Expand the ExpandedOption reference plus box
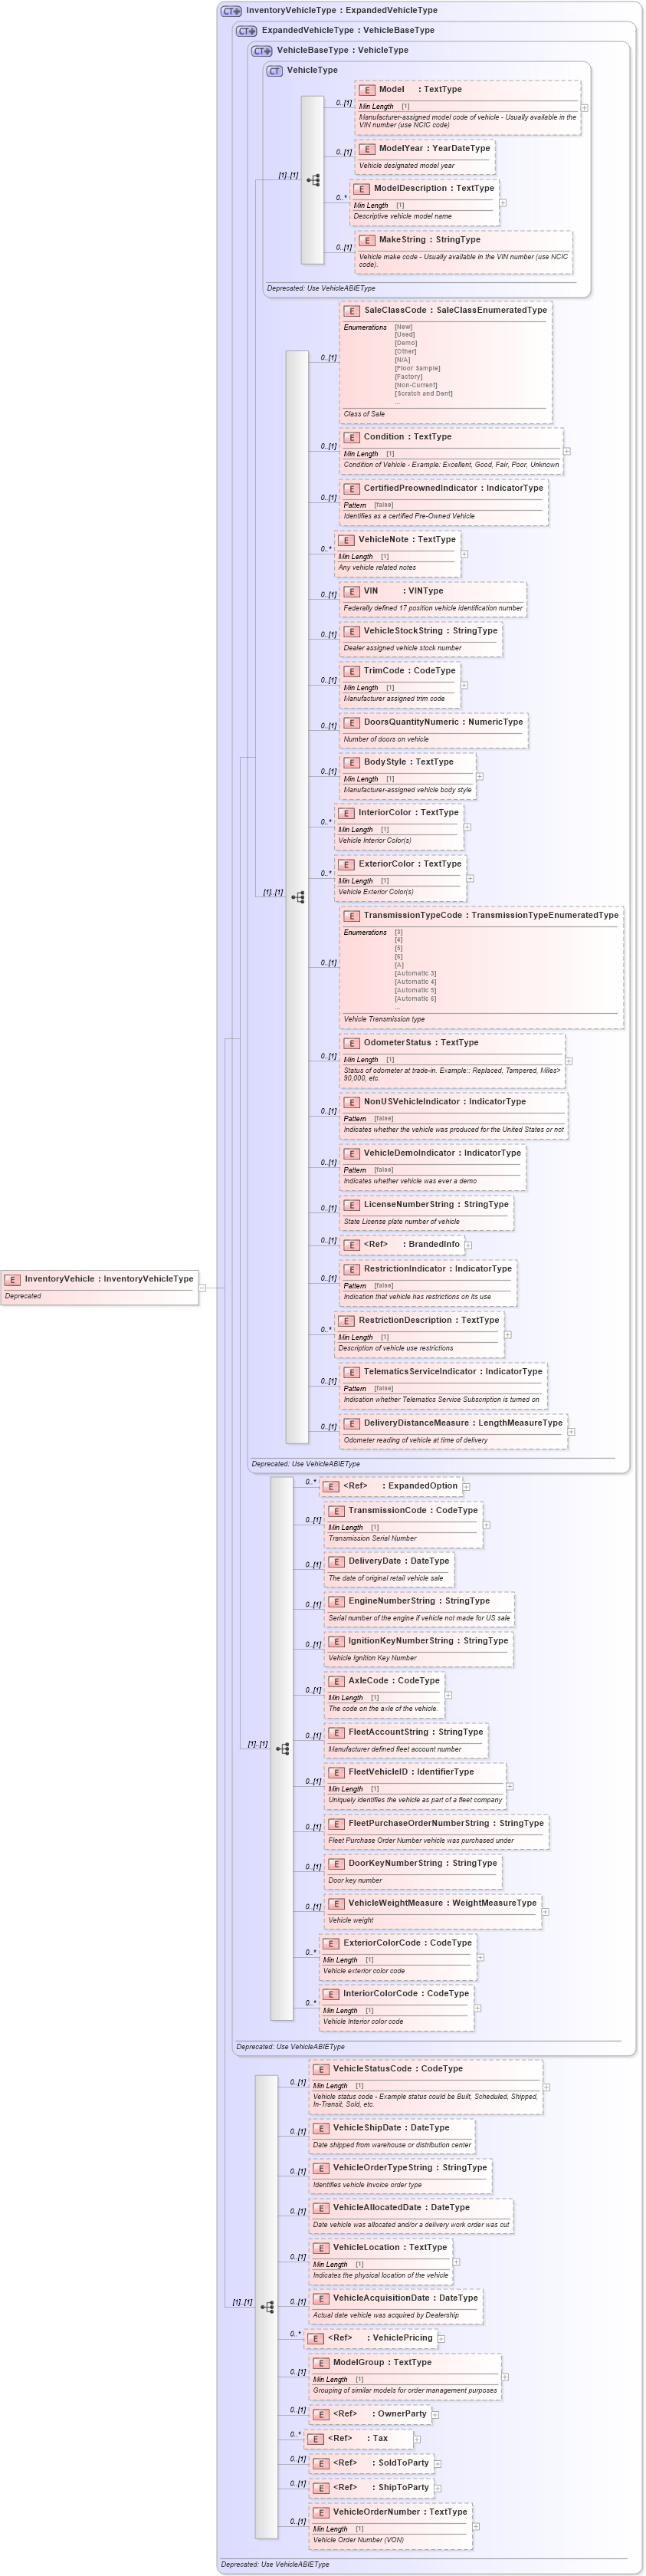Viewport: 646px width, 2576px height. click(466, 1487)
